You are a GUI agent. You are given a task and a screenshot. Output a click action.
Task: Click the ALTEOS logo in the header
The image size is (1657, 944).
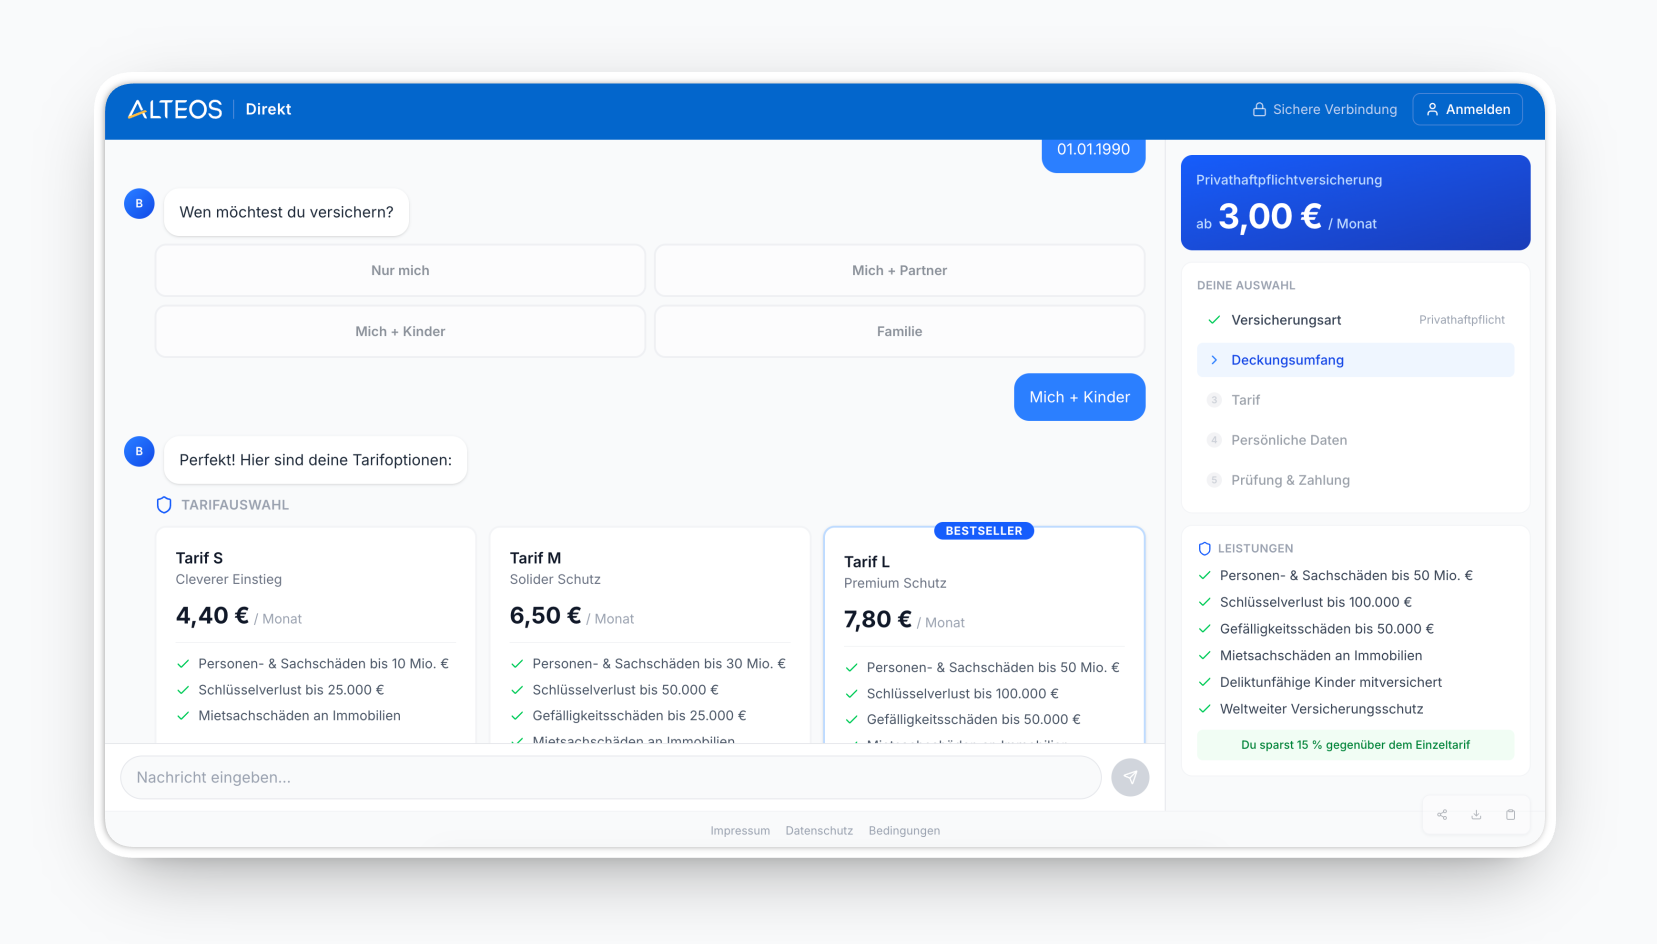point(175,109)
